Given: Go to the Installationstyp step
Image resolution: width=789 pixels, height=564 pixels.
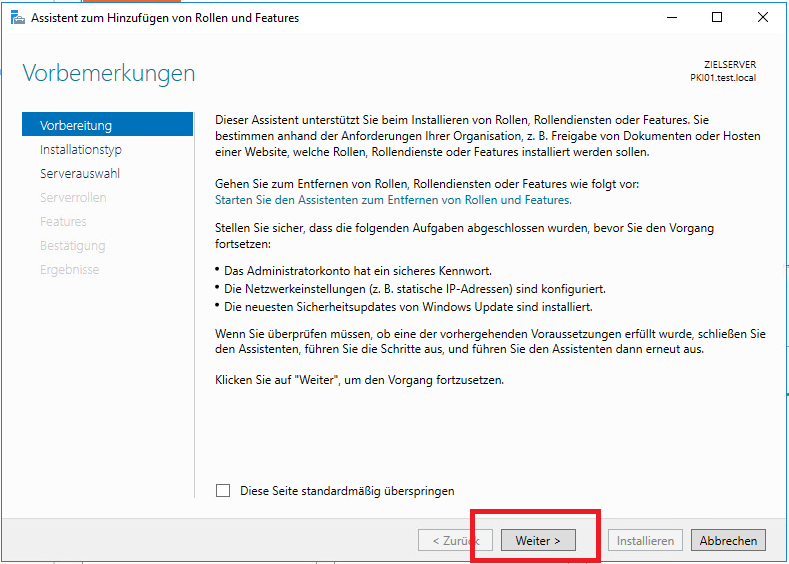Looking at the screenshot, I should [x=81, y=149].
